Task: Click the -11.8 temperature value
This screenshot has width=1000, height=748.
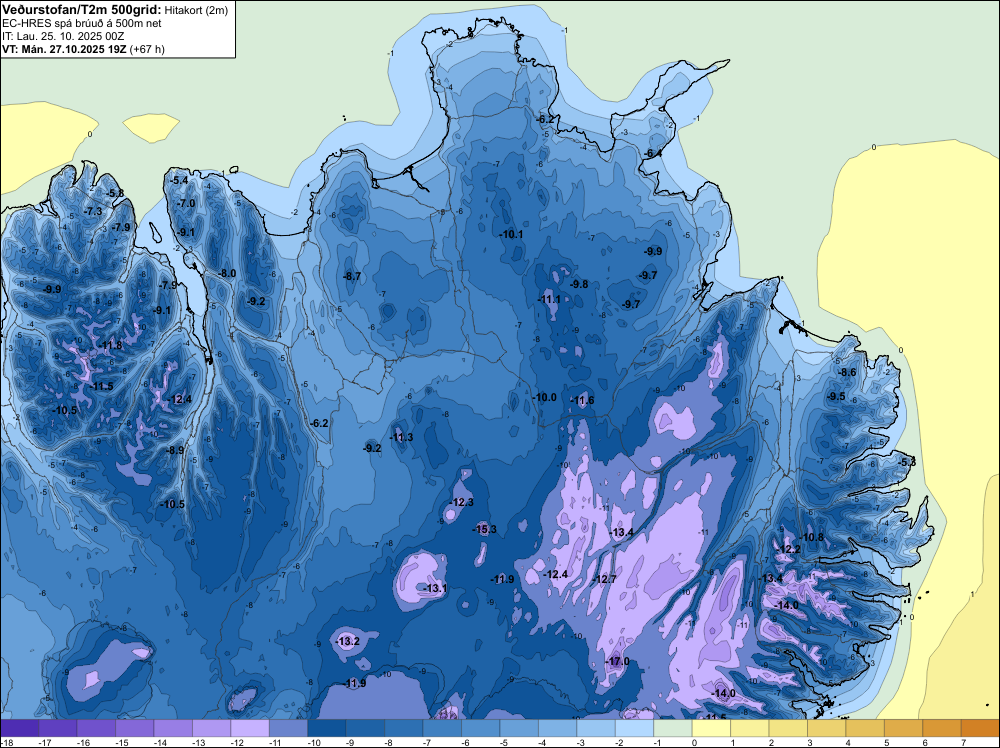Action: click(110, 346)
